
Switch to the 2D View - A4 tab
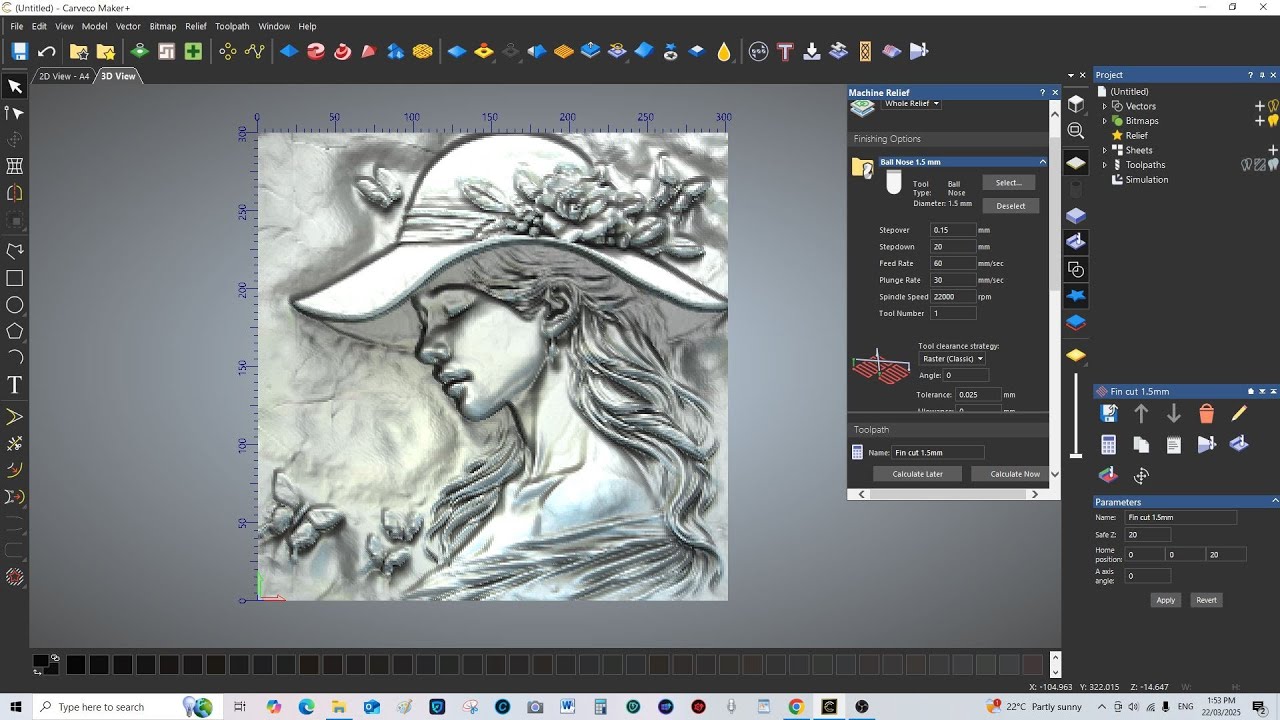(64, 76)
